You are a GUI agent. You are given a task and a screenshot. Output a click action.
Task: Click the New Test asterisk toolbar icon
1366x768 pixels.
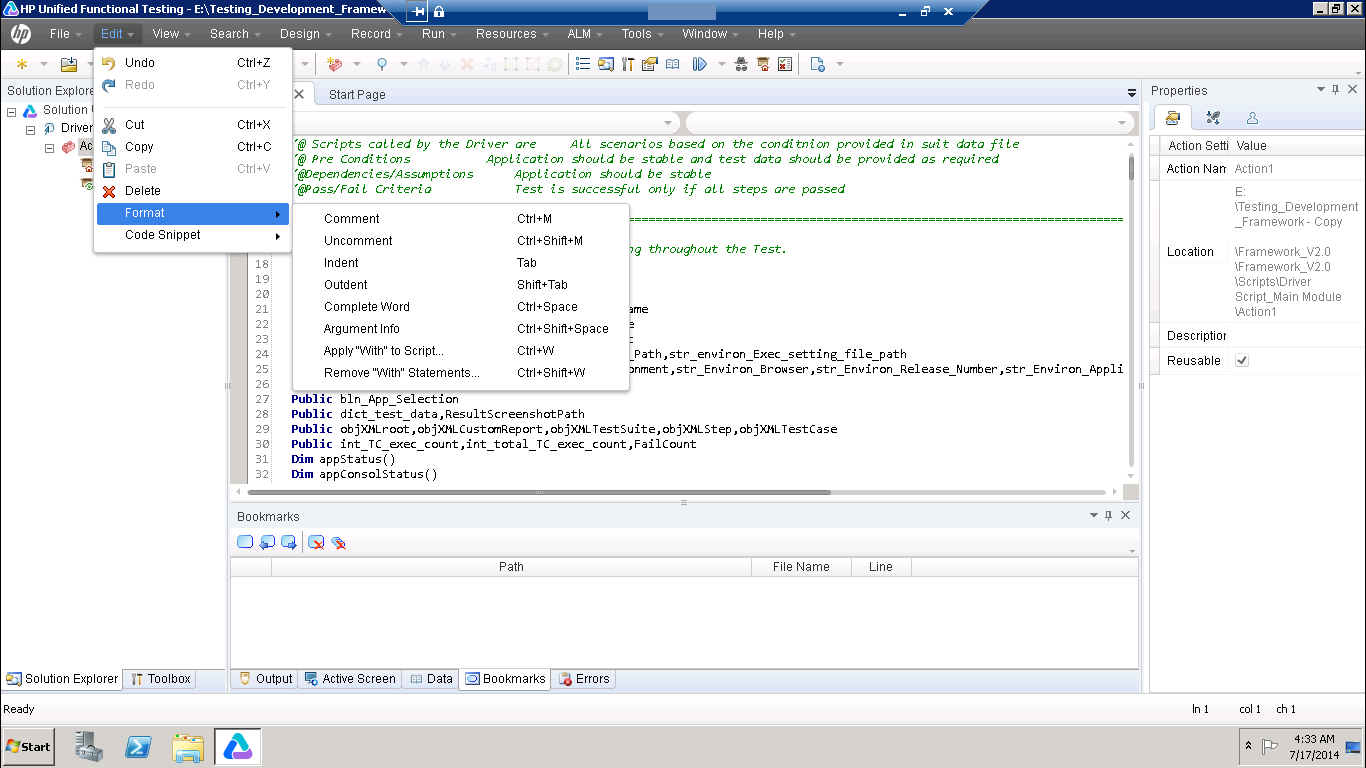(x=23, y=63)
